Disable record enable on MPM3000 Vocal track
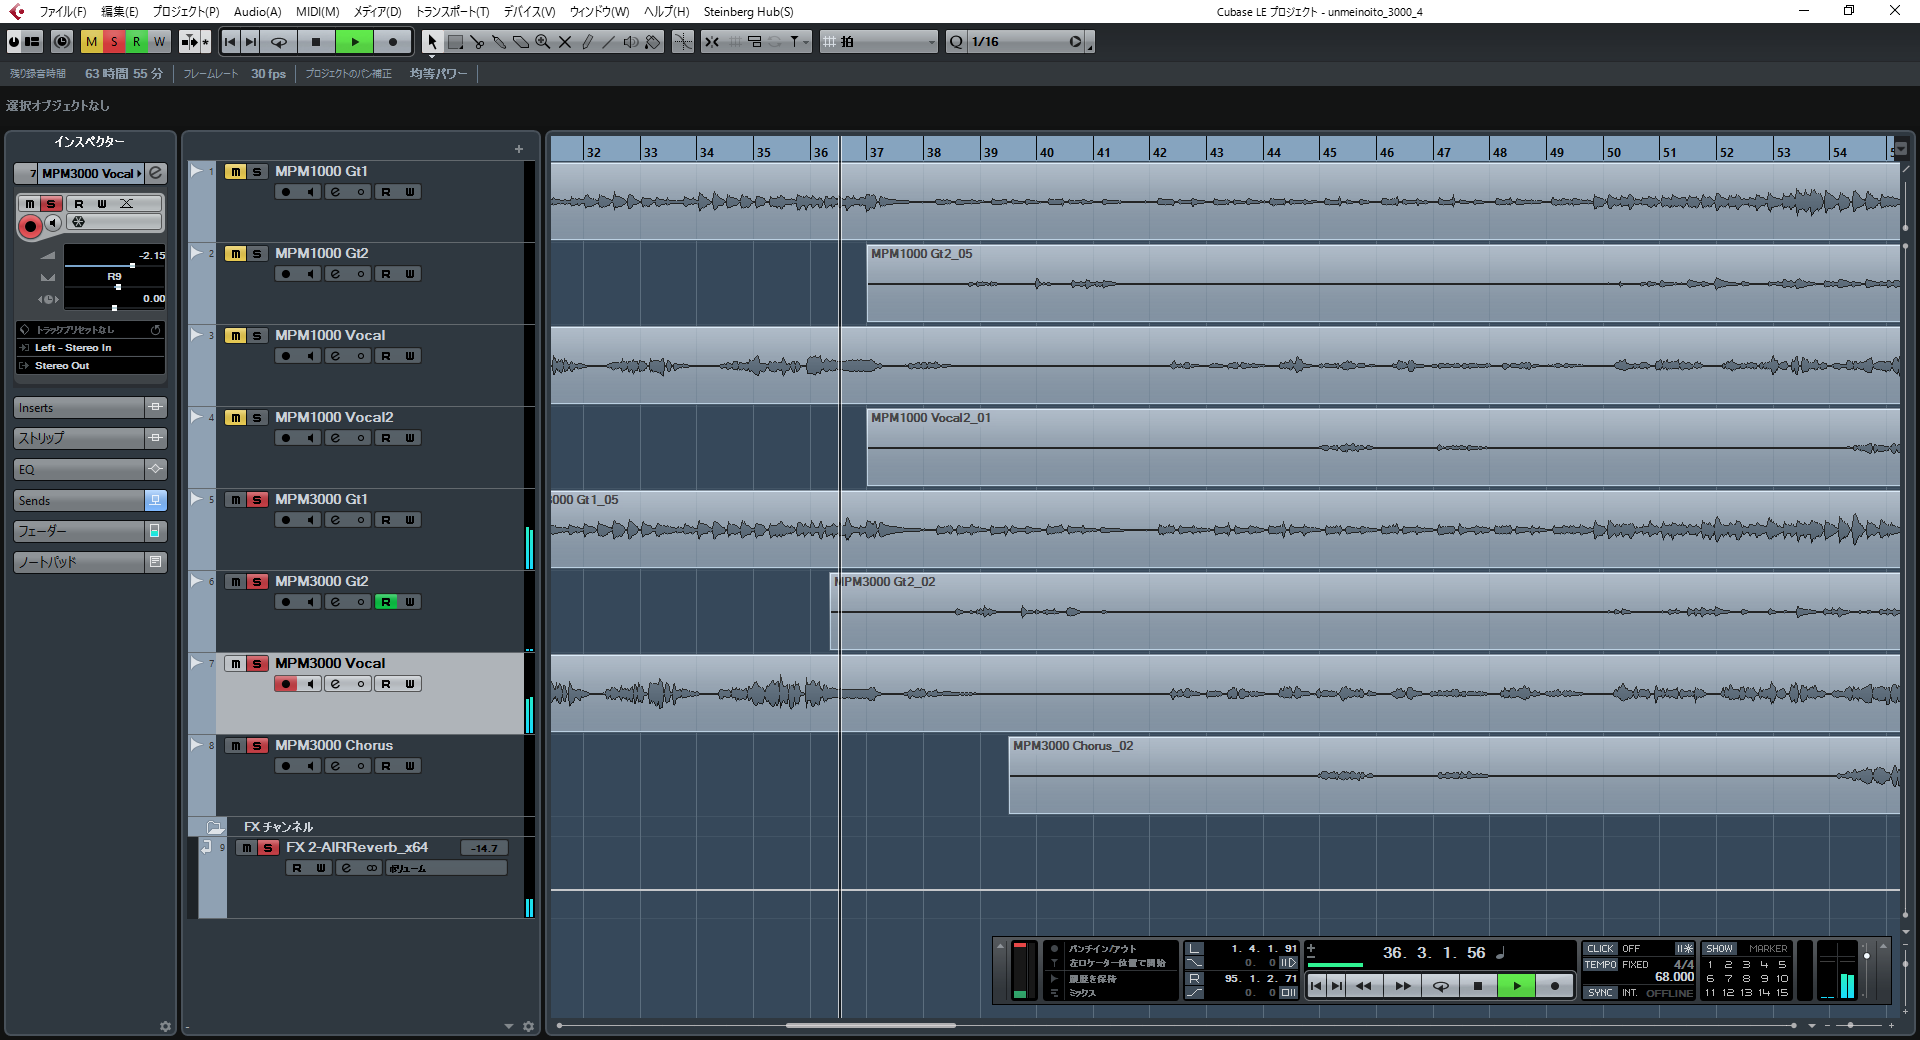 coord(286,684)
